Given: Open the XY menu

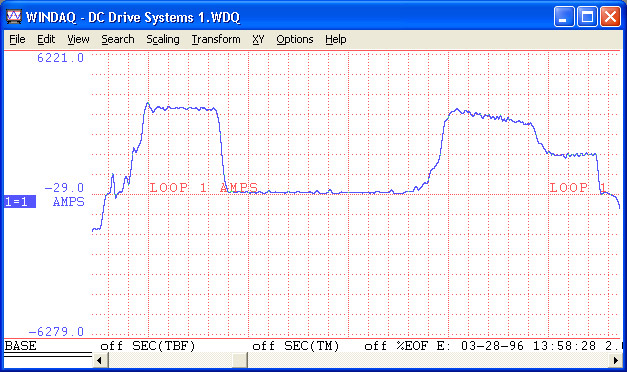Looking at the screenshot, I should [x=258, y=39].
